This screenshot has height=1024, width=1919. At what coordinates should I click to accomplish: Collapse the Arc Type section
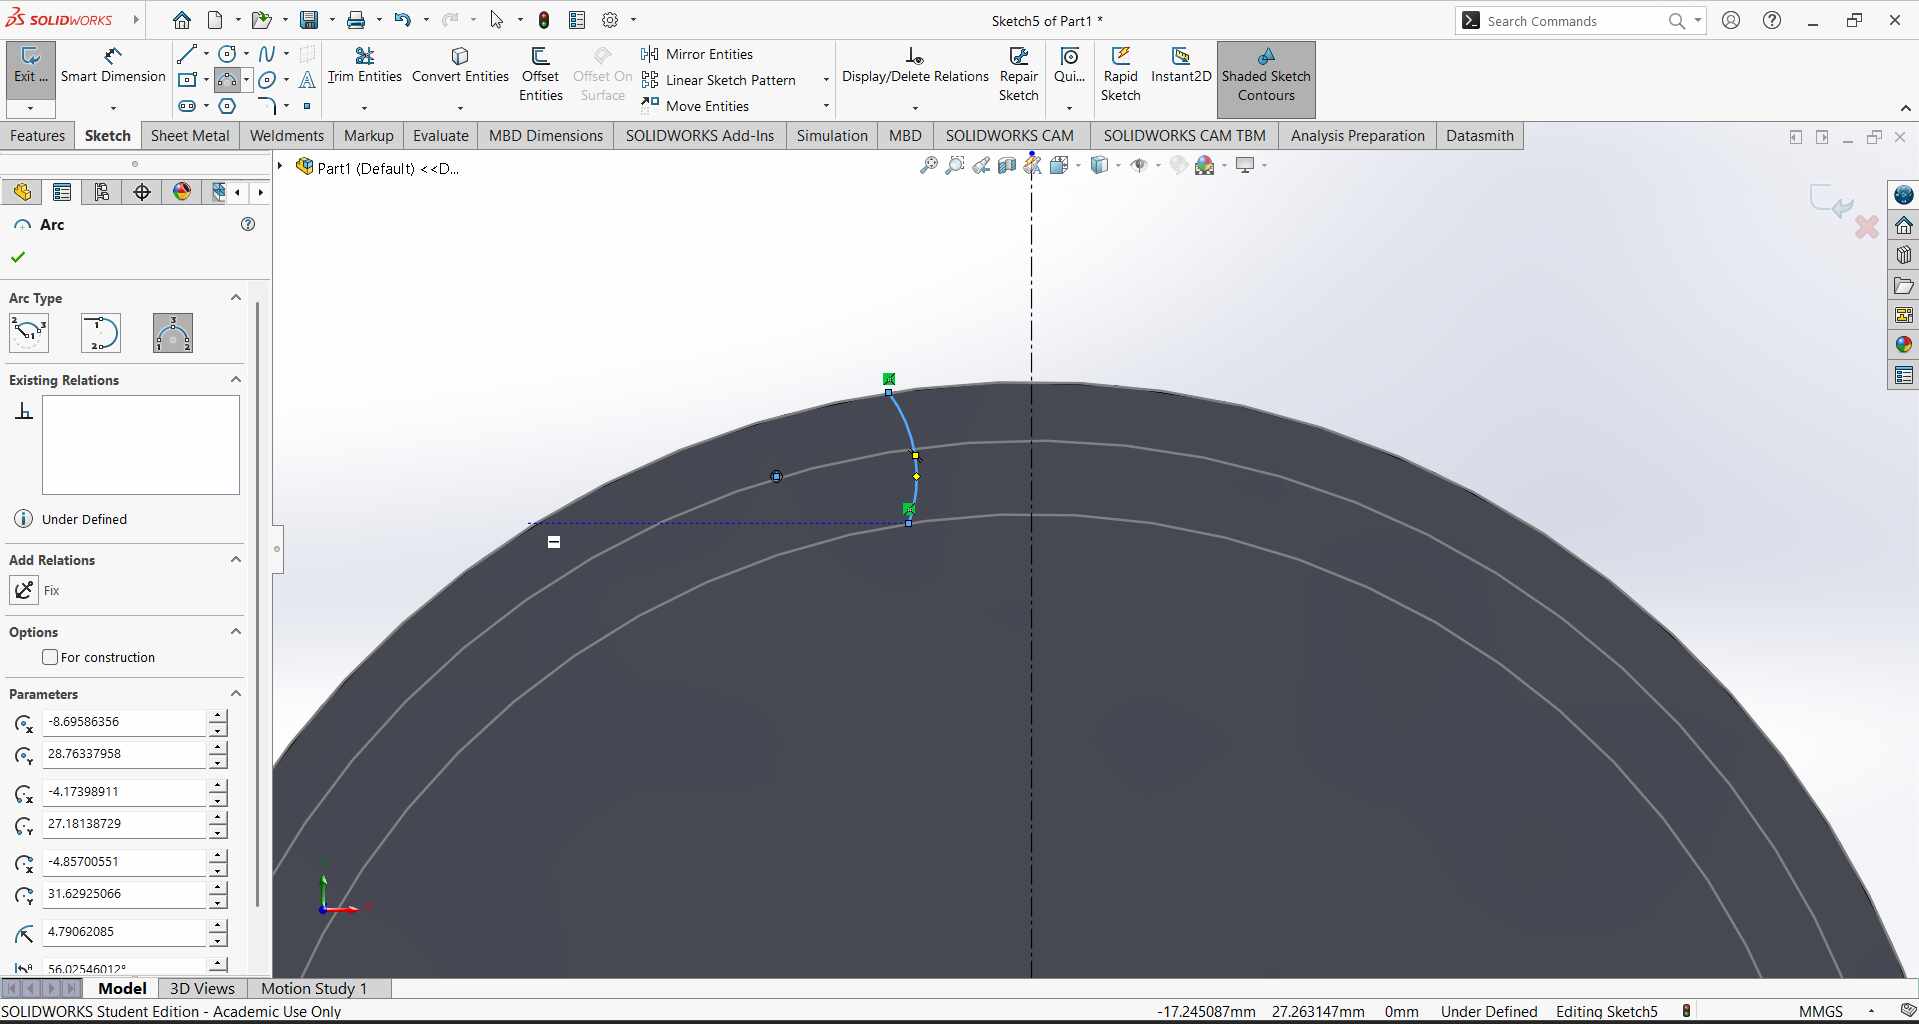(x=236, y=298)
